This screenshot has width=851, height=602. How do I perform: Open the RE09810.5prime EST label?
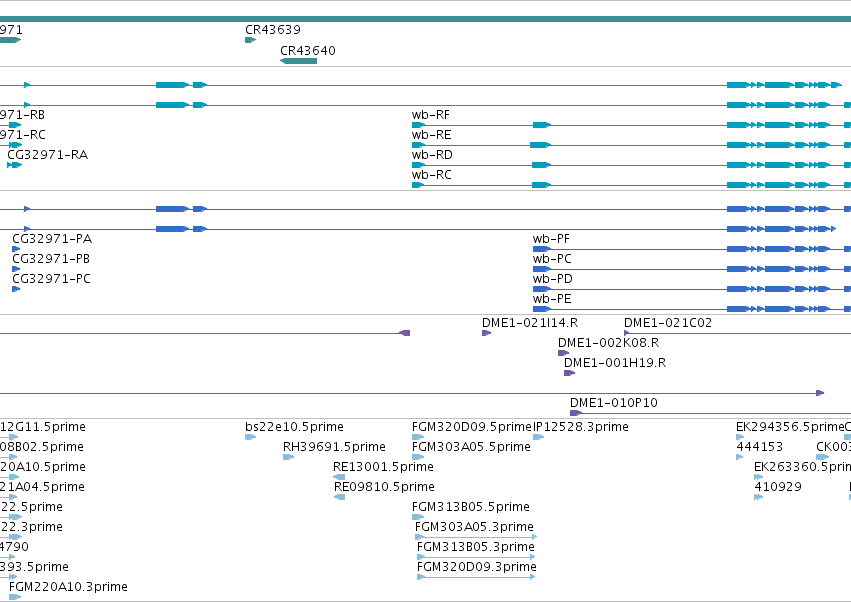coord(384,487)
